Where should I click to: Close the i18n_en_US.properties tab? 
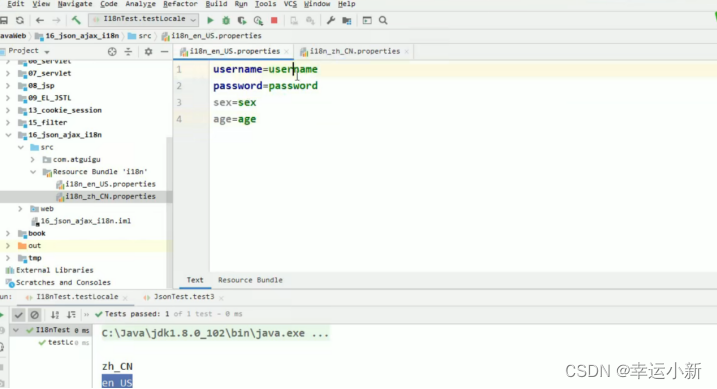coord(286,52)
